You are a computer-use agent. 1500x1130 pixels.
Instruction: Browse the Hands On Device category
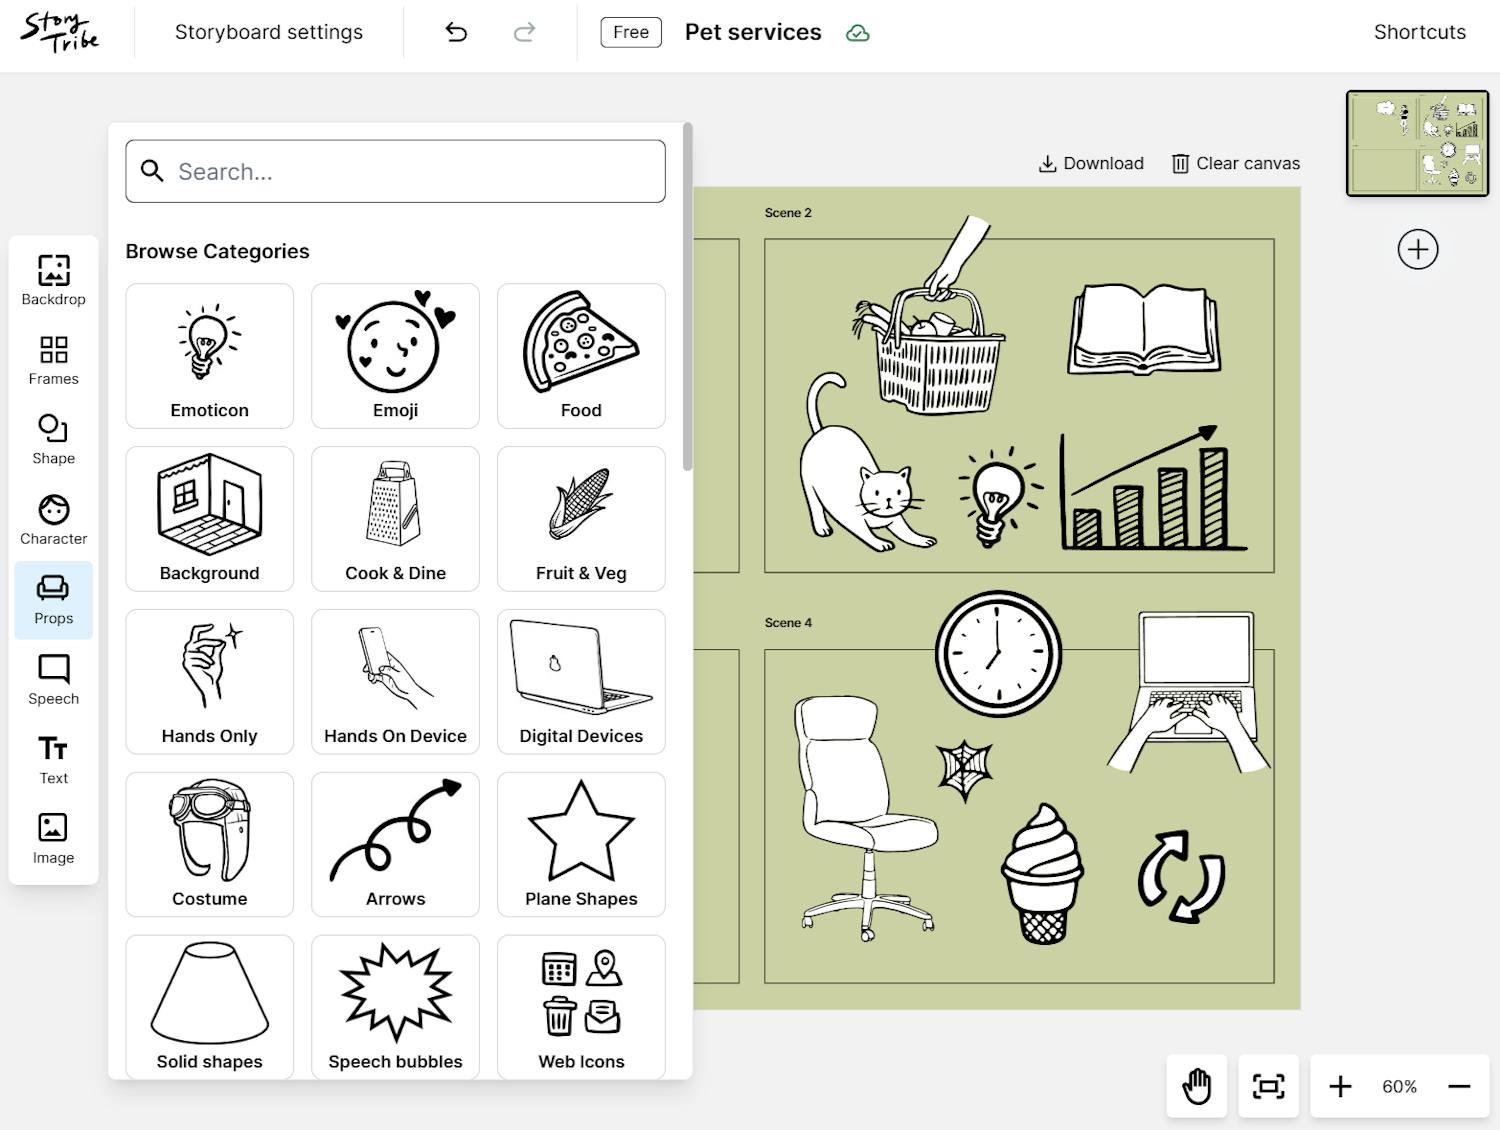tap(395, 681)
